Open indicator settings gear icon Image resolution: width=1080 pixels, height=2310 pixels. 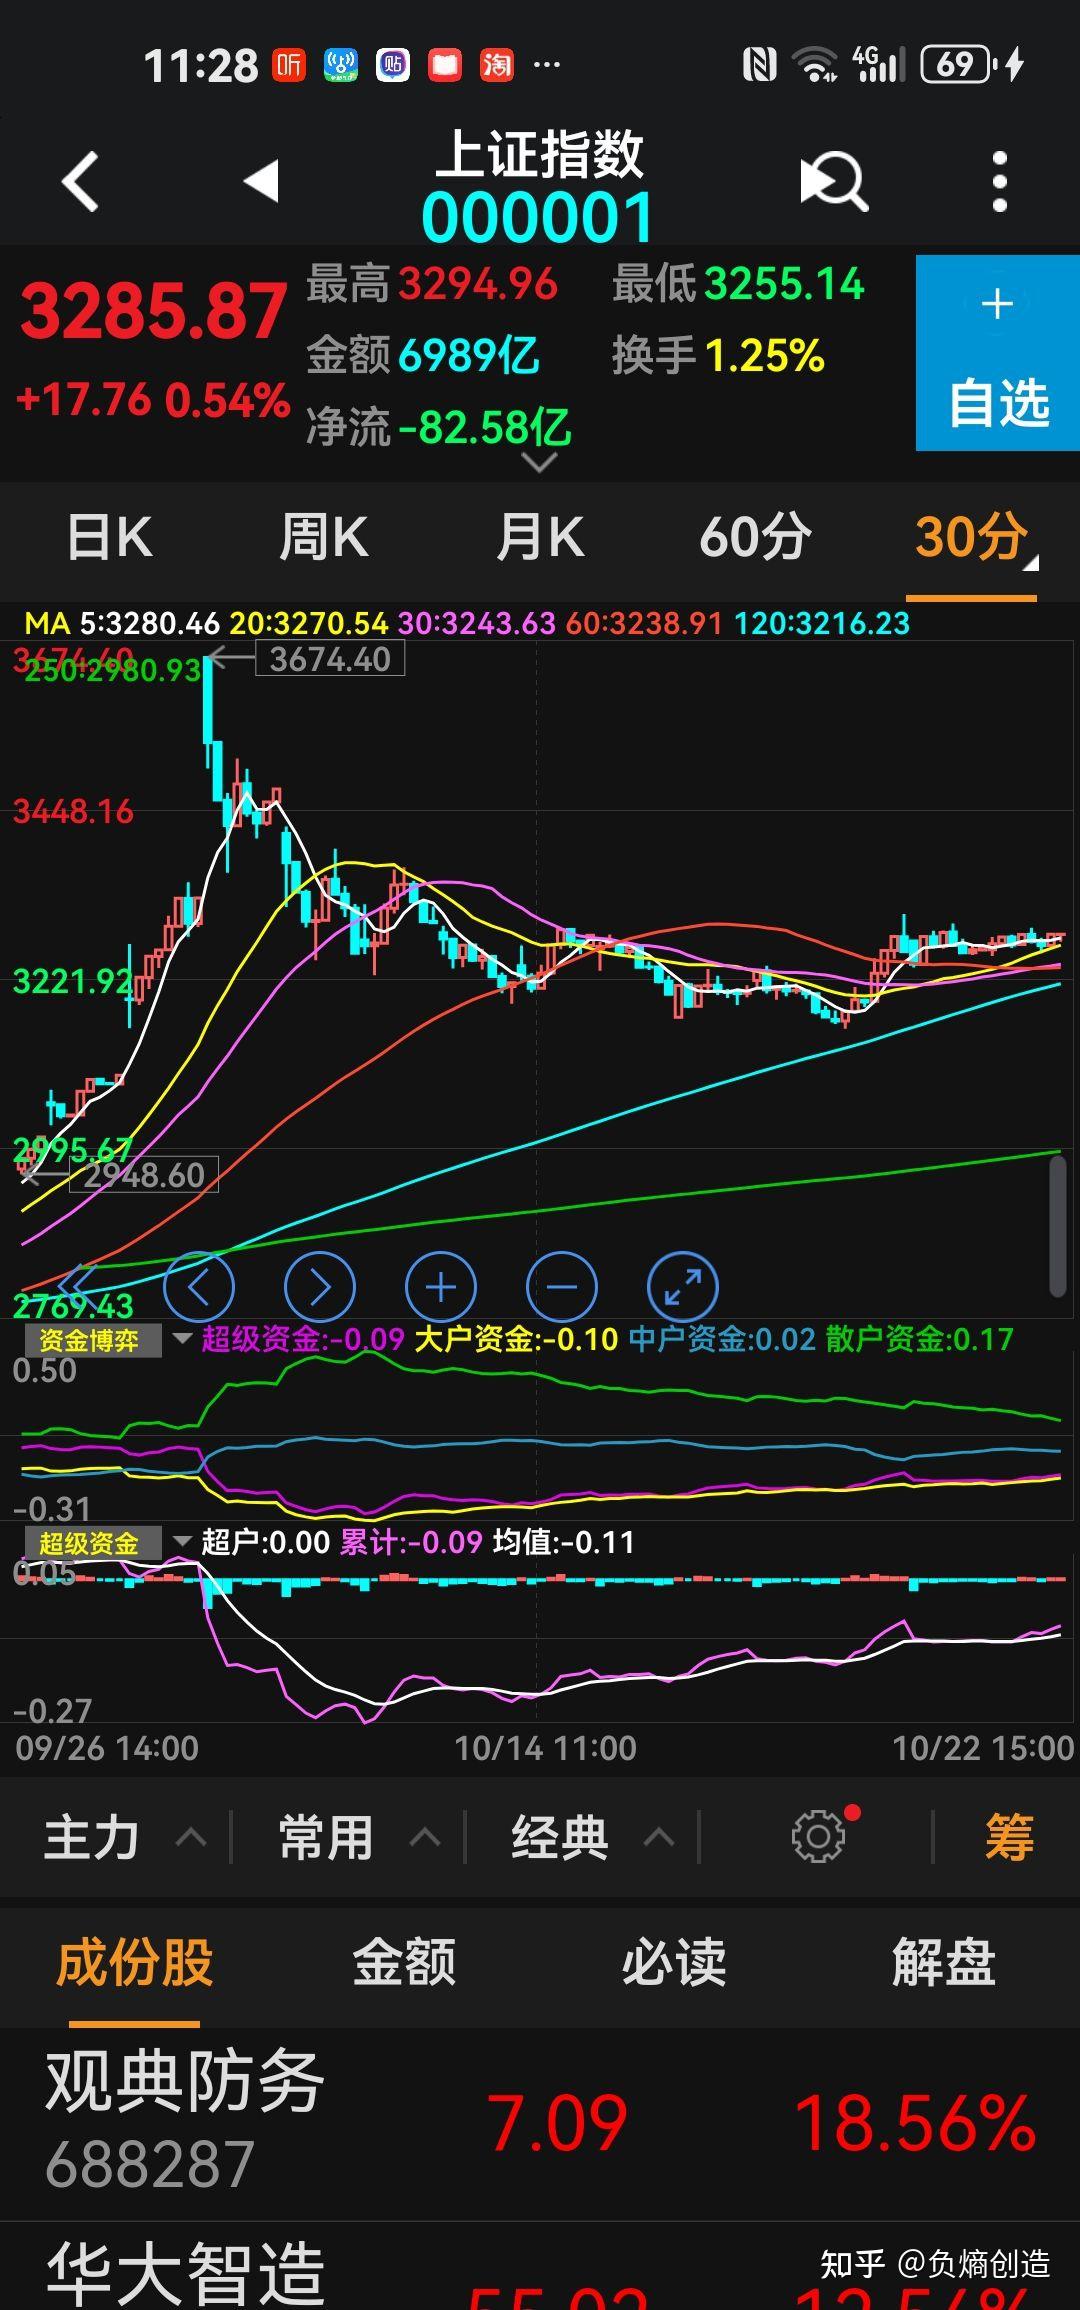819,1836
